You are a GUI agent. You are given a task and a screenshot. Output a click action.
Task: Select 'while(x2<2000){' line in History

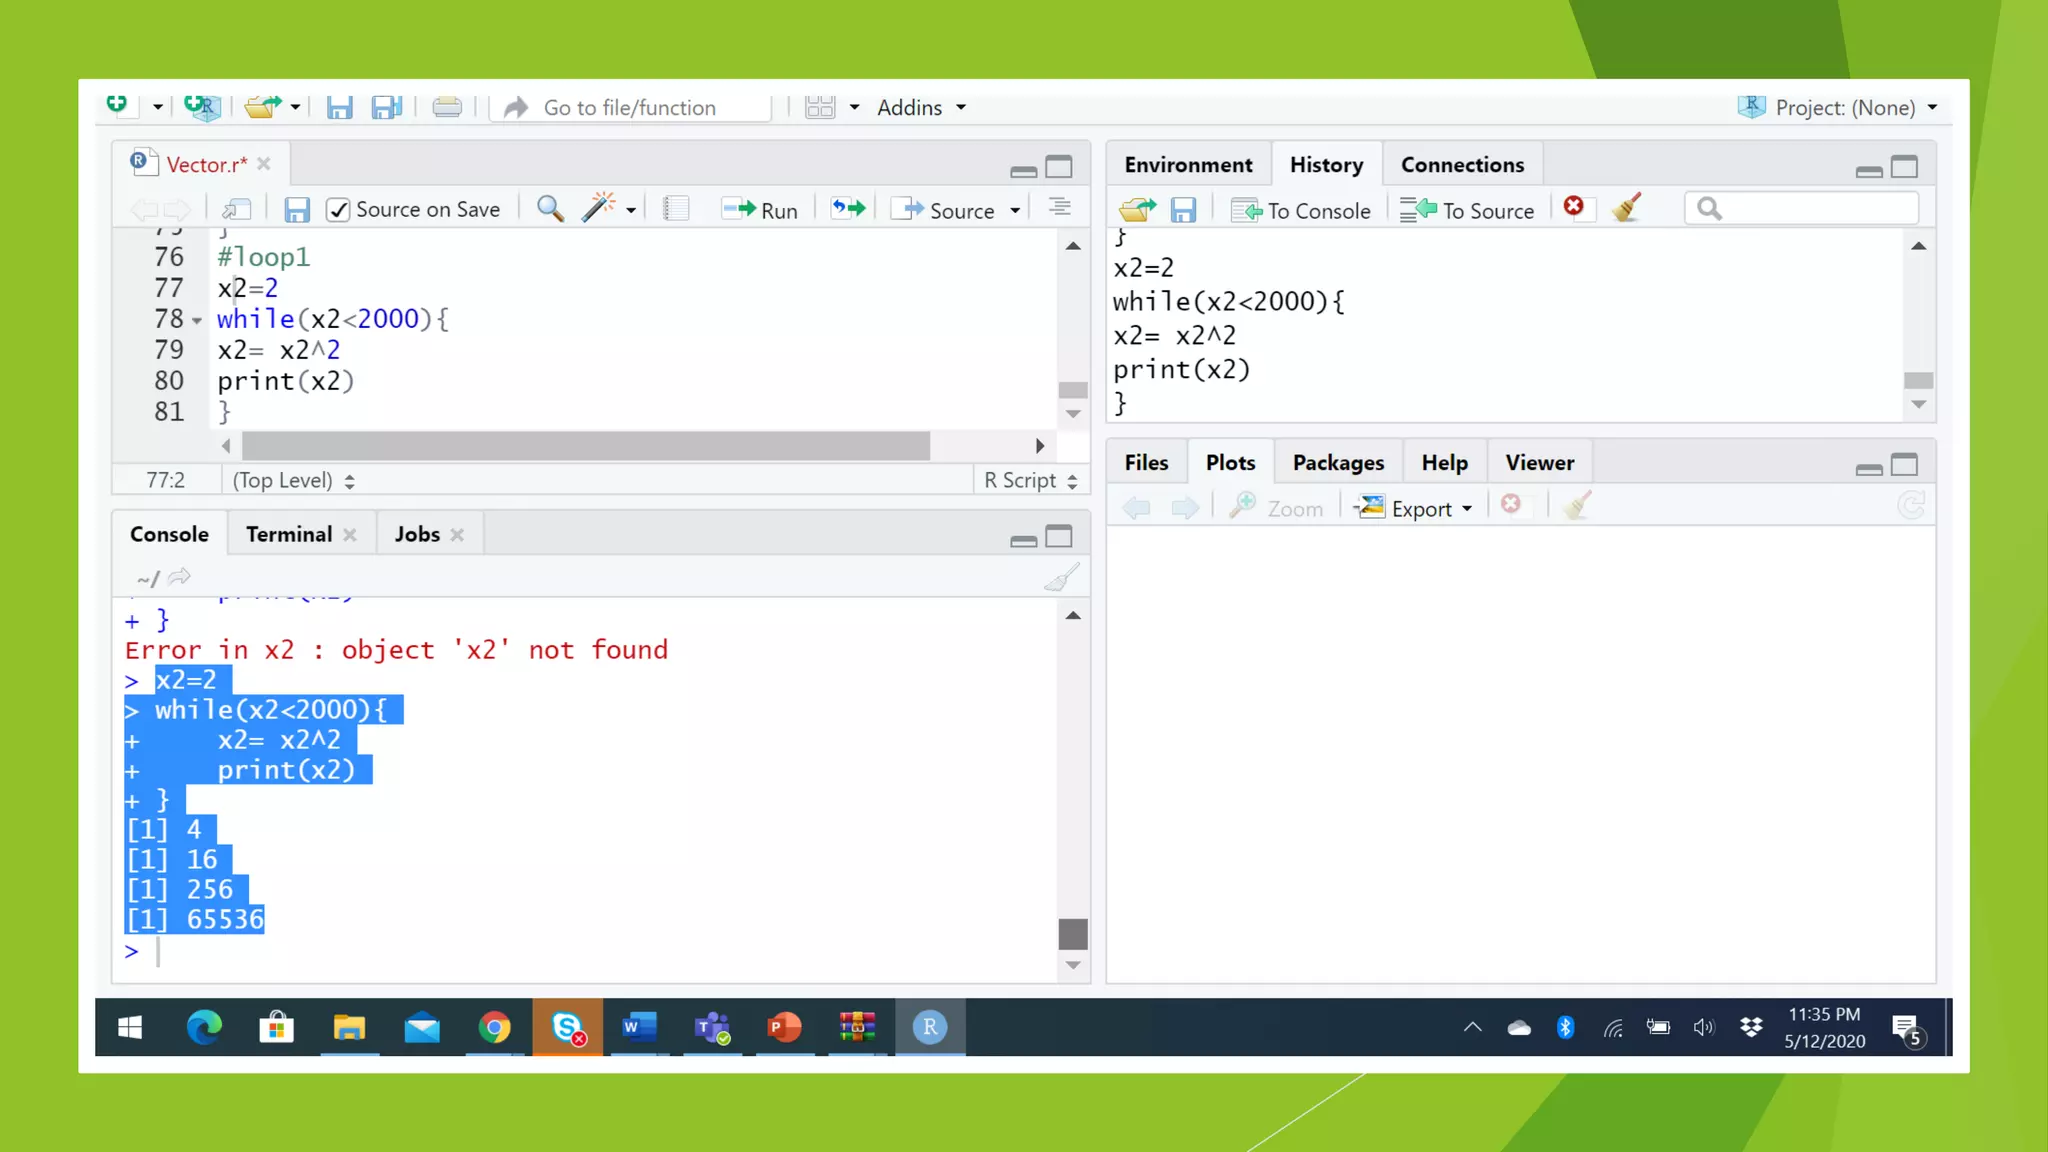1229,302
